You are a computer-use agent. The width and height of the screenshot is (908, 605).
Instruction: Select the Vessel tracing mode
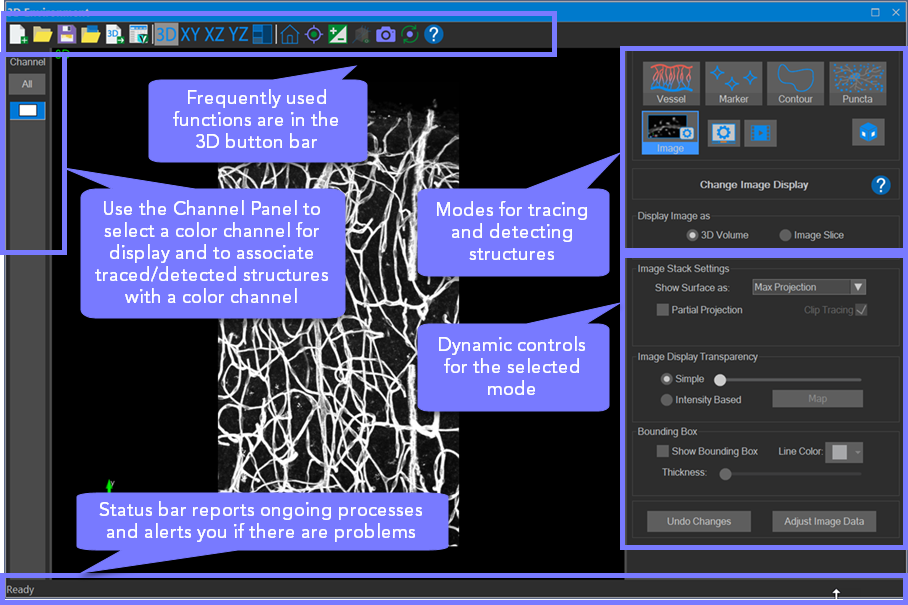coord(671,83)
